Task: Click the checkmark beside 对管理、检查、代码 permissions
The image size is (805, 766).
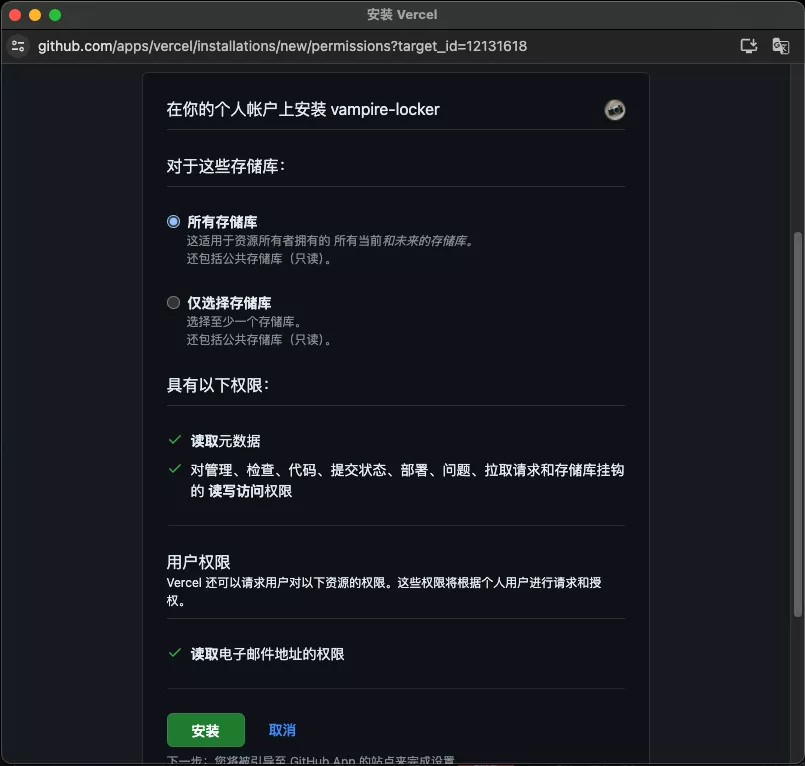Action: coord(175,469)
